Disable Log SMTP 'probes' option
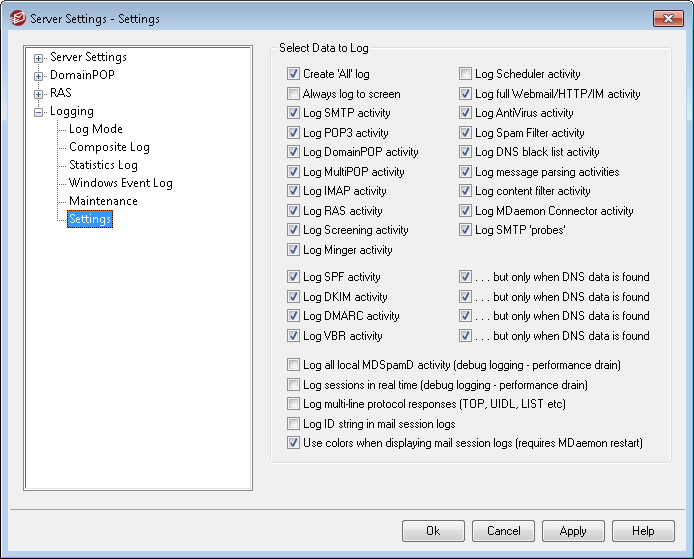 [466, 230]
